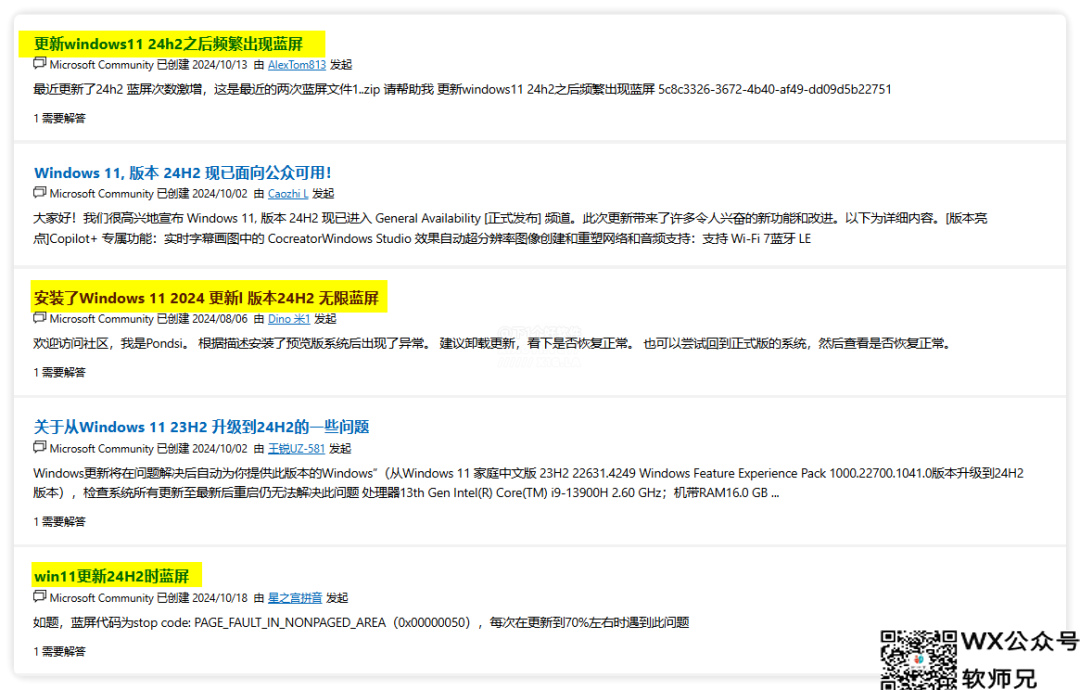Click '1 需要解答' under the Dino 米1 thread

click(60, 373)
